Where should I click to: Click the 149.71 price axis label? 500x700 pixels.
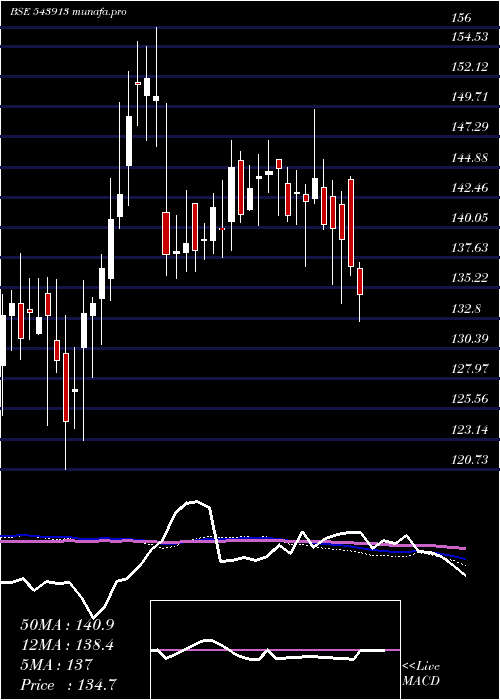click(470, 97)
